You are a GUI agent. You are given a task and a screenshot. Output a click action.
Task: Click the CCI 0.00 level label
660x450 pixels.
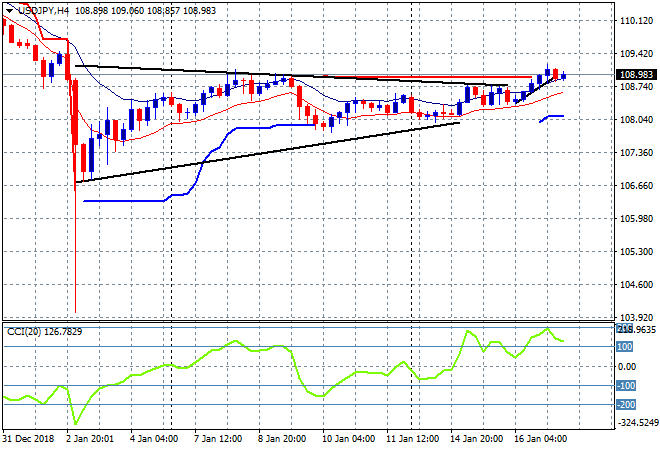click(627, 366)
